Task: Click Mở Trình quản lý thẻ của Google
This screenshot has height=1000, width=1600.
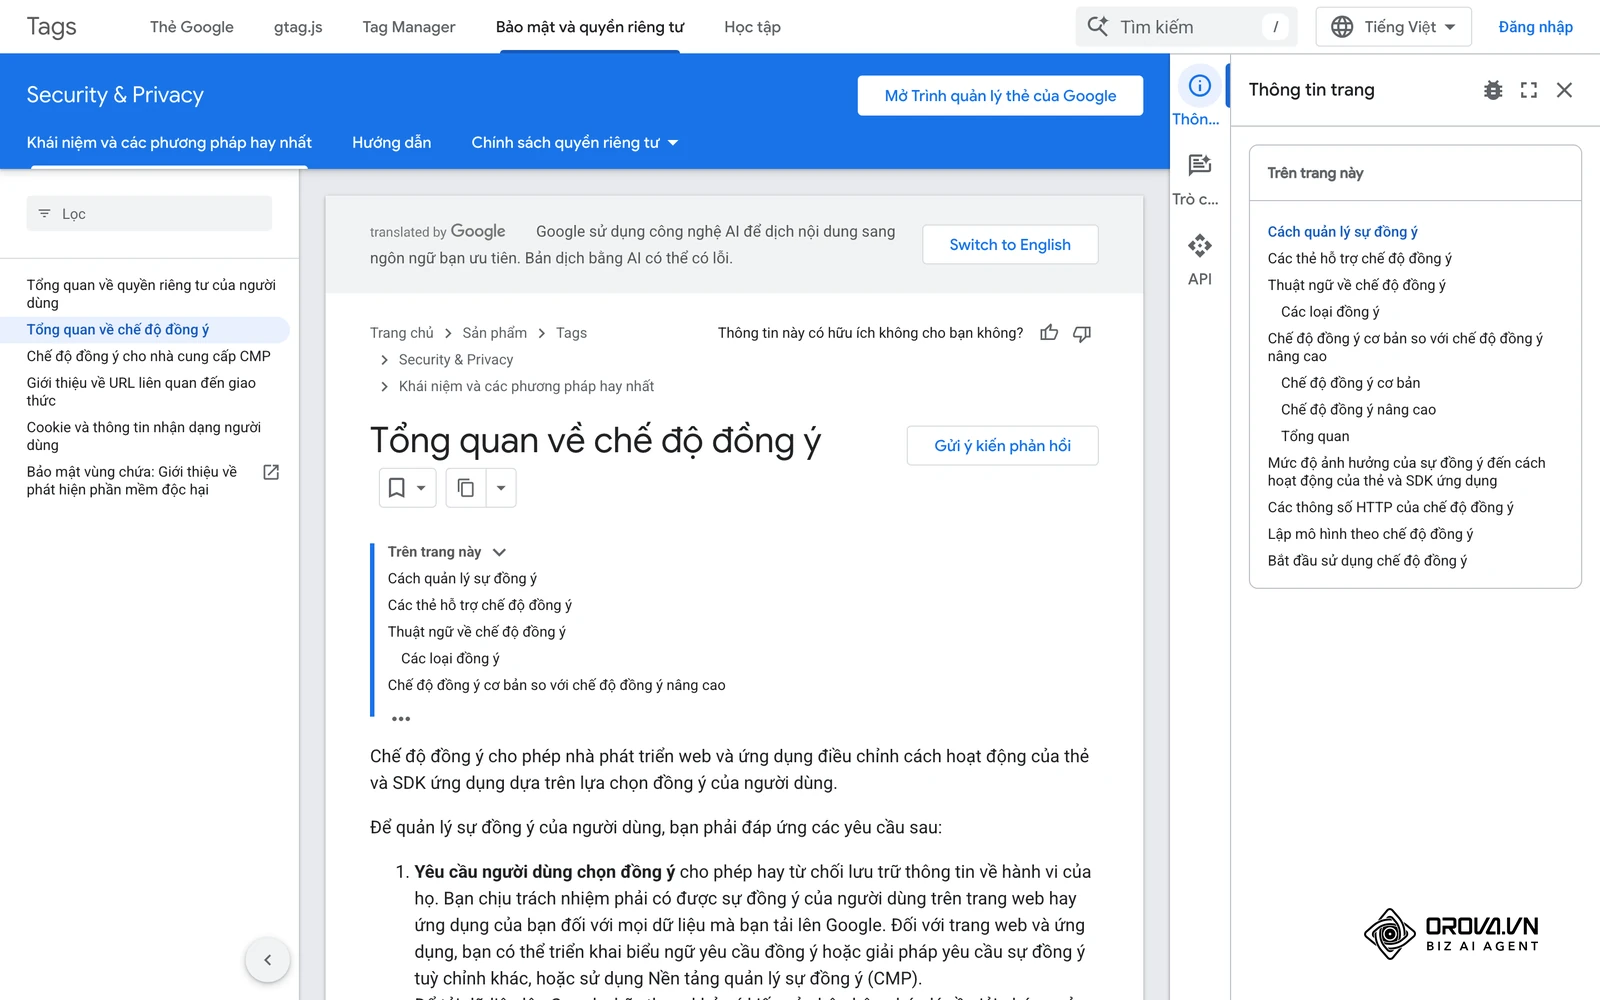Action: coord(1000,96)
